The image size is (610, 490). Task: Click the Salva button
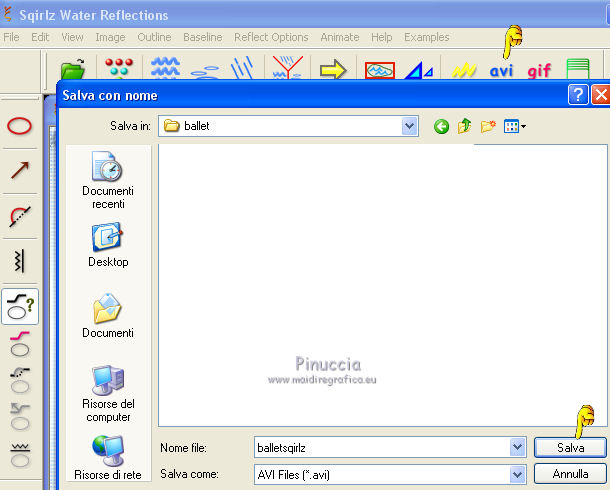[x=570, y=448]
